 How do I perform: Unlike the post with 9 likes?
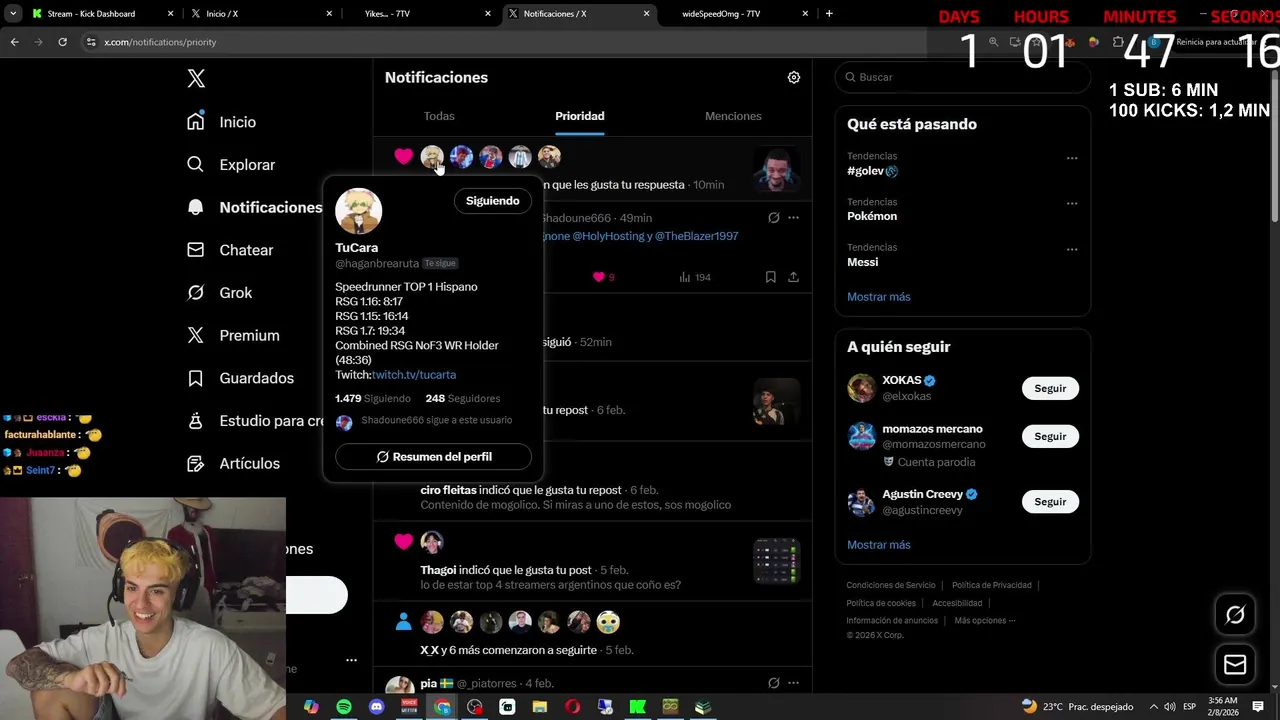(603, 277)
